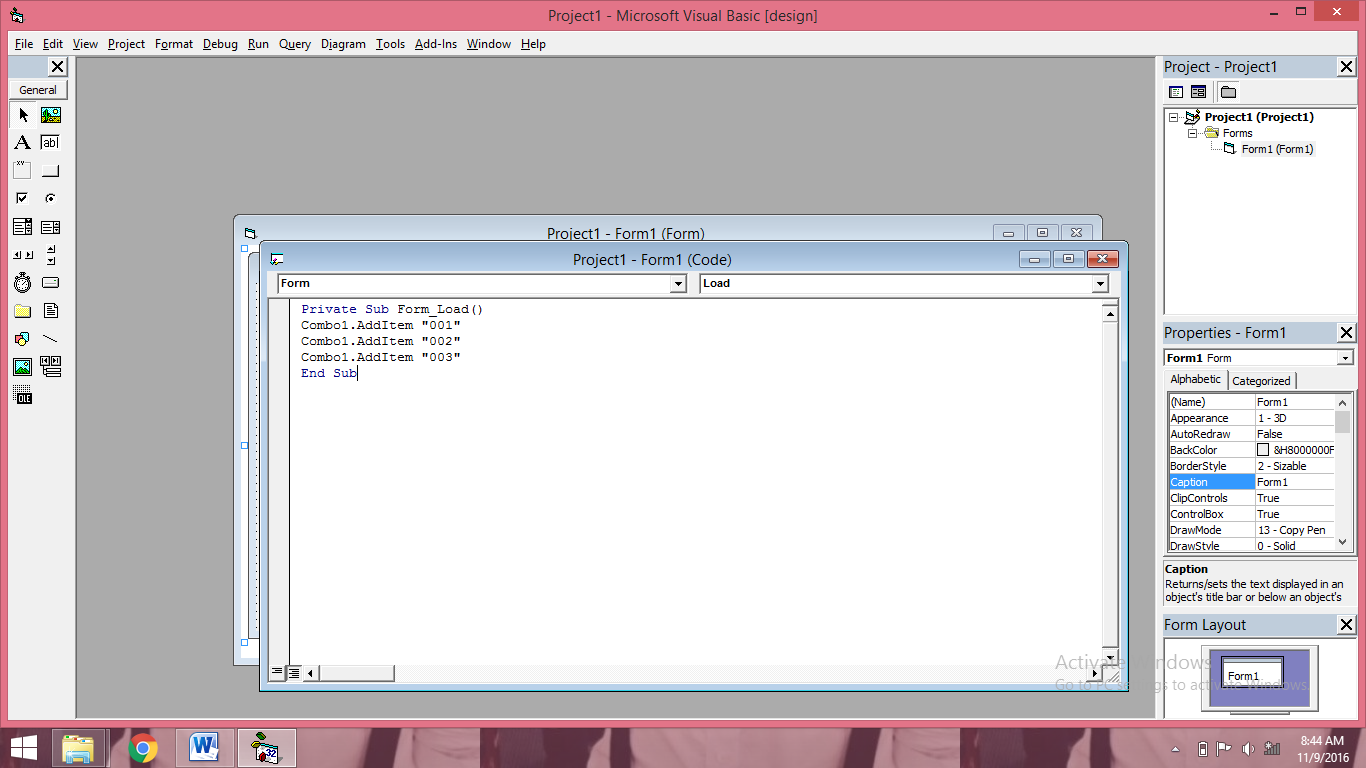Image resolution: width=1366 pixels, height=768 pixels.
Task: Select the DriveListBox control tool
Action: pos(51,283)
